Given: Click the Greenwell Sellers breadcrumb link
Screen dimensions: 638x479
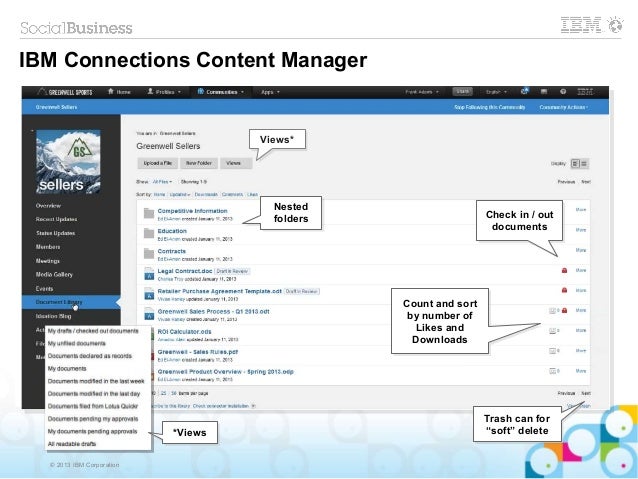Looking at the screenshot, I should 177,133.
